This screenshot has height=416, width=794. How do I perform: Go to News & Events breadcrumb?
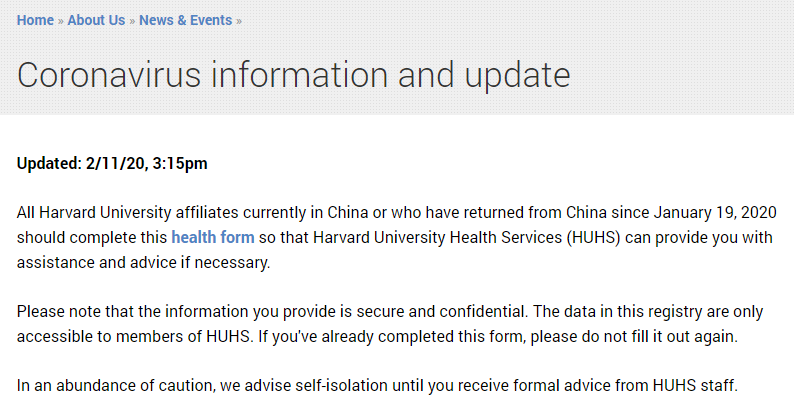[185, 20]
